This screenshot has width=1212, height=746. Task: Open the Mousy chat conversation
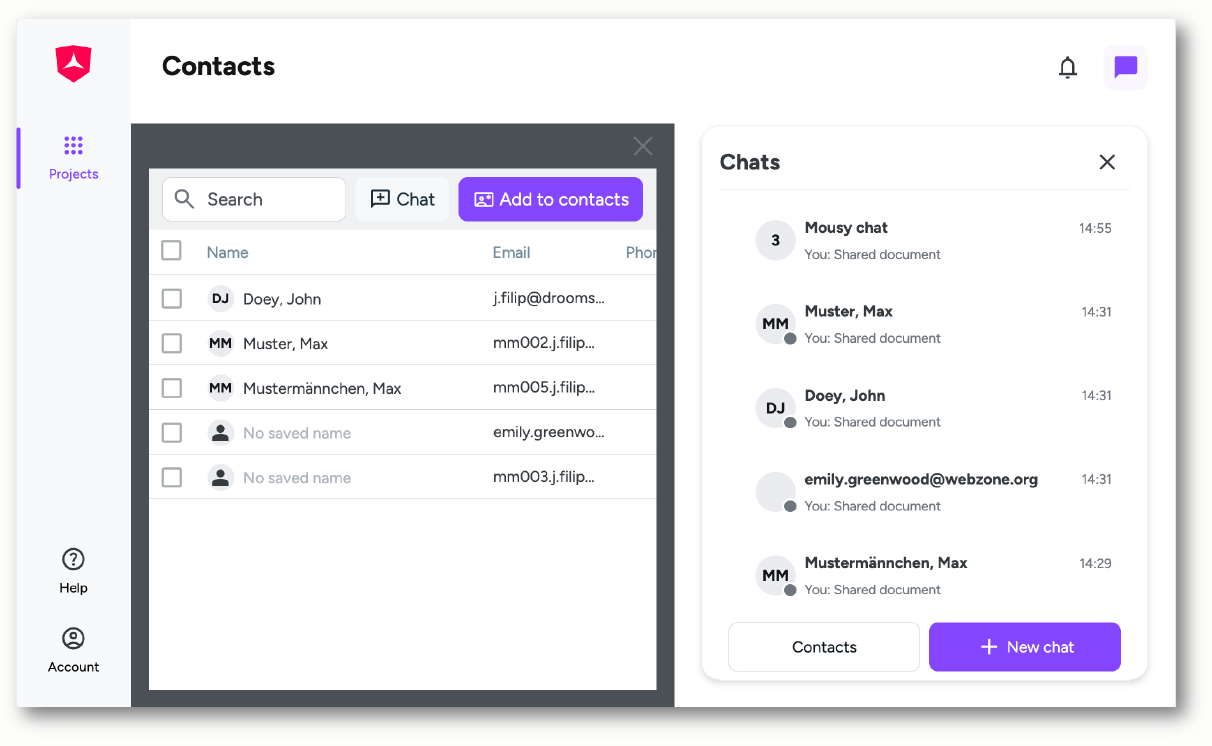click(x=933, y=240)
